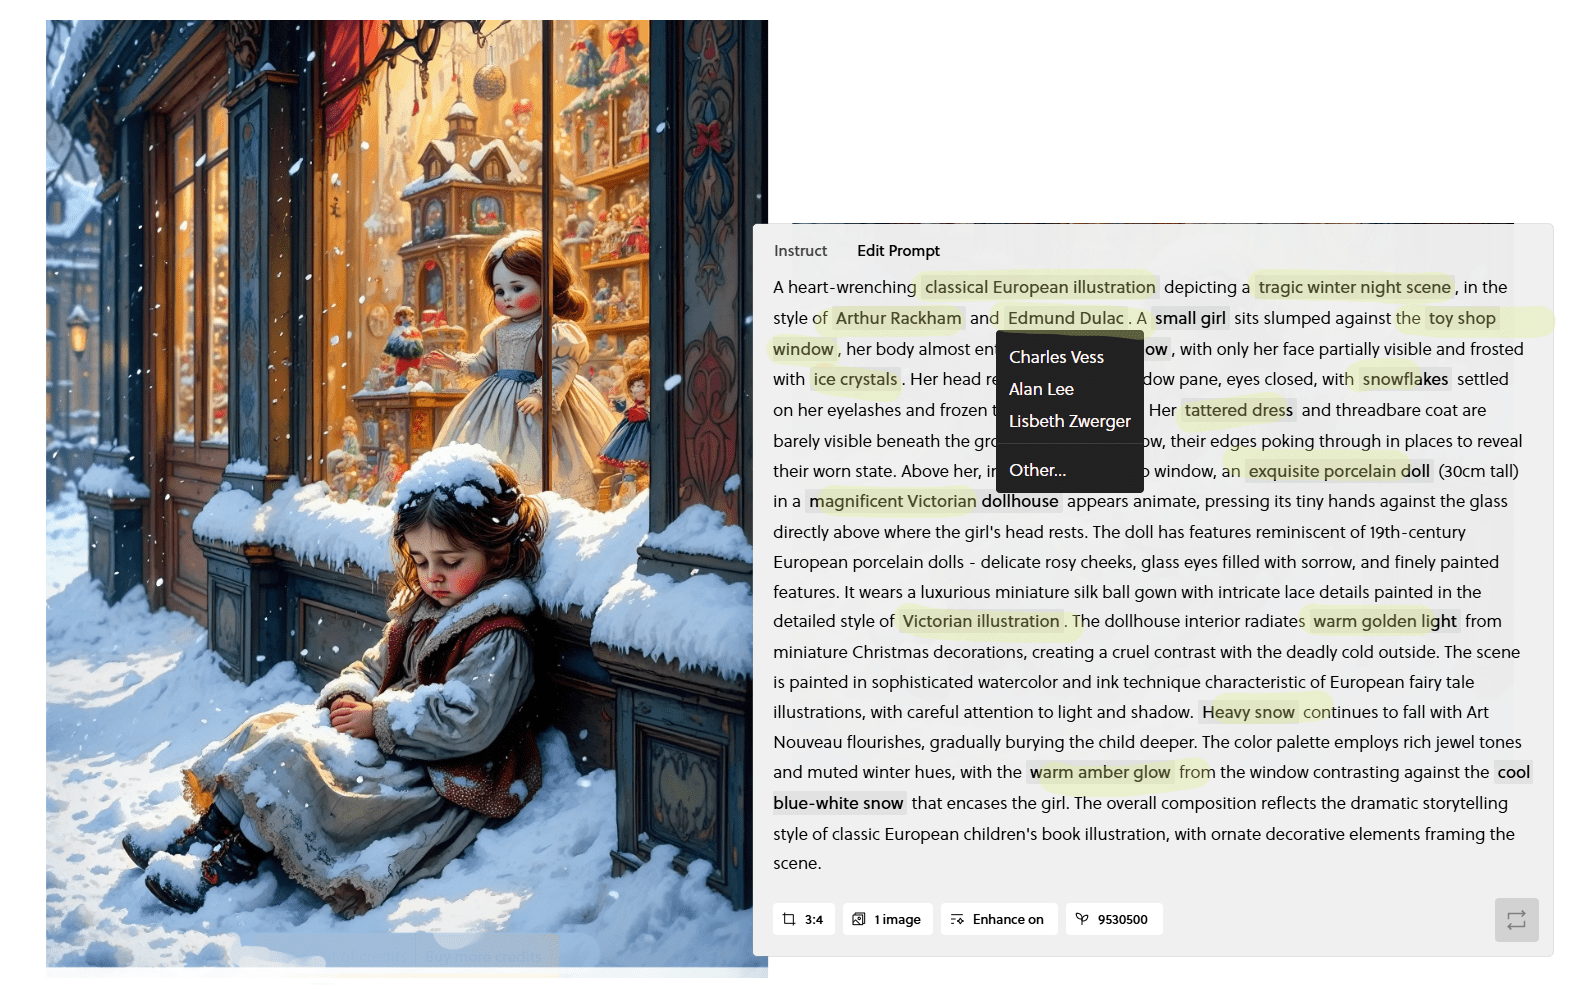Click the crop icon beside 3:4

point(789,919)
